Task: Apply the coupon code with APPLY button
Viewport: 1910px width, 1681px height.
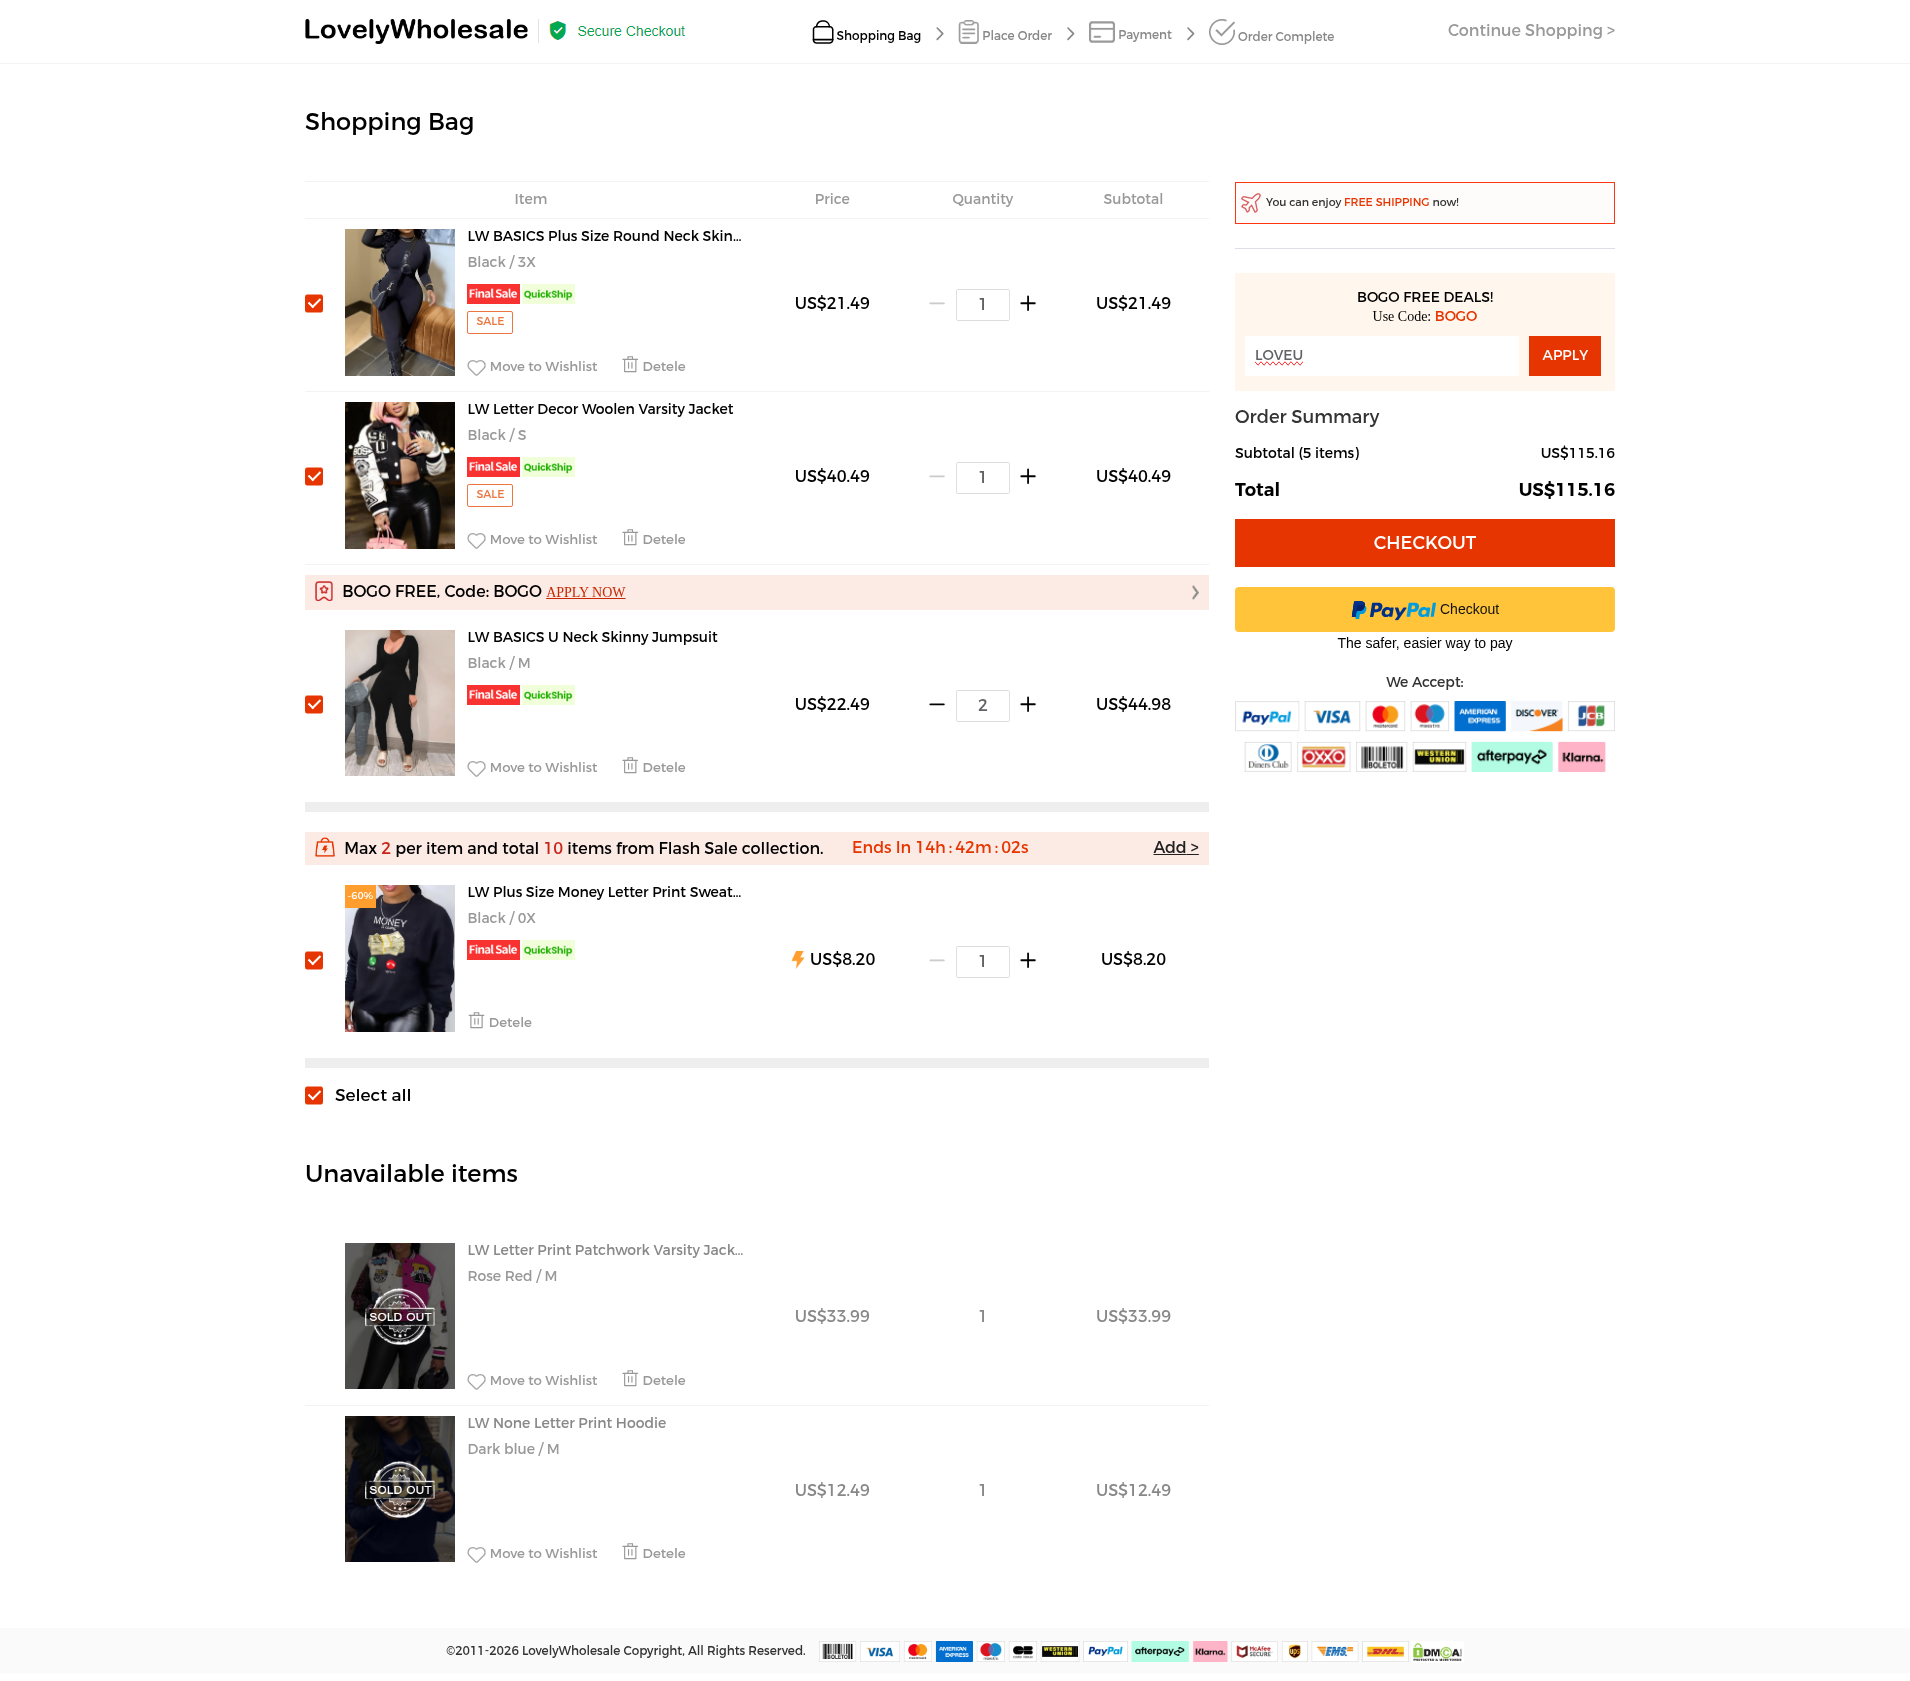Action: (1564, 356)
